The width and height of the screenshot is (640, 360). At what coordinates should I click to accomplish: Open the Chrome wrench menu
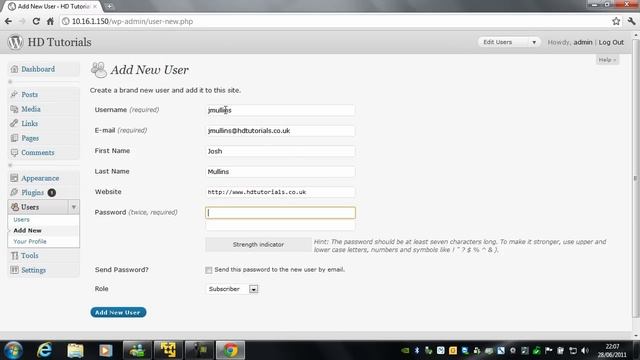pyautogui.click(x=631, y=21)
